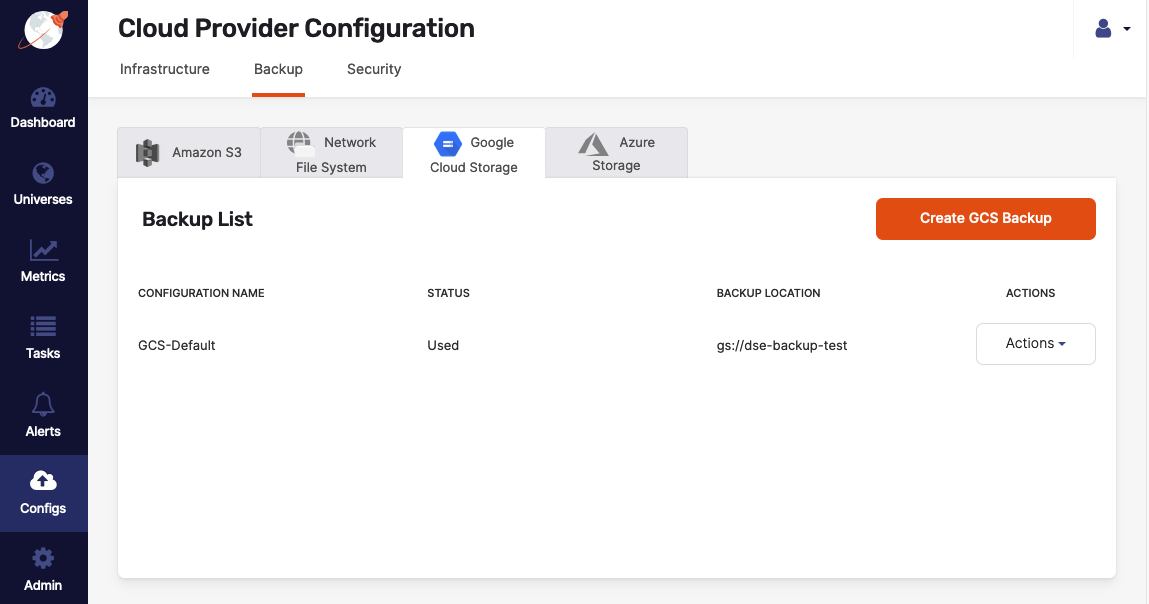Image resolution: width=1149 pixels, height=604 pixels.
Task: Expand the user menu caret
Action: click(1127, 29)
